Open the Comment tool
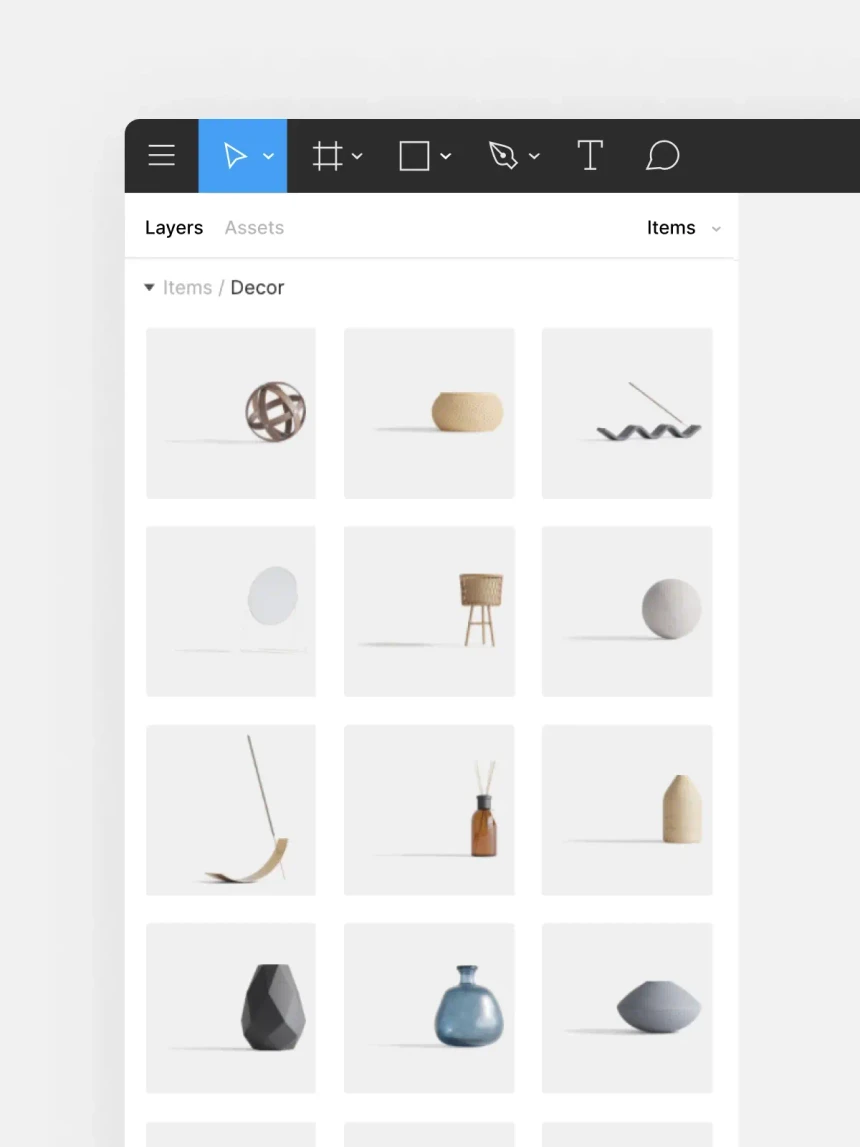Viewport: 860px width, 1147px height. tap(662, 155)
